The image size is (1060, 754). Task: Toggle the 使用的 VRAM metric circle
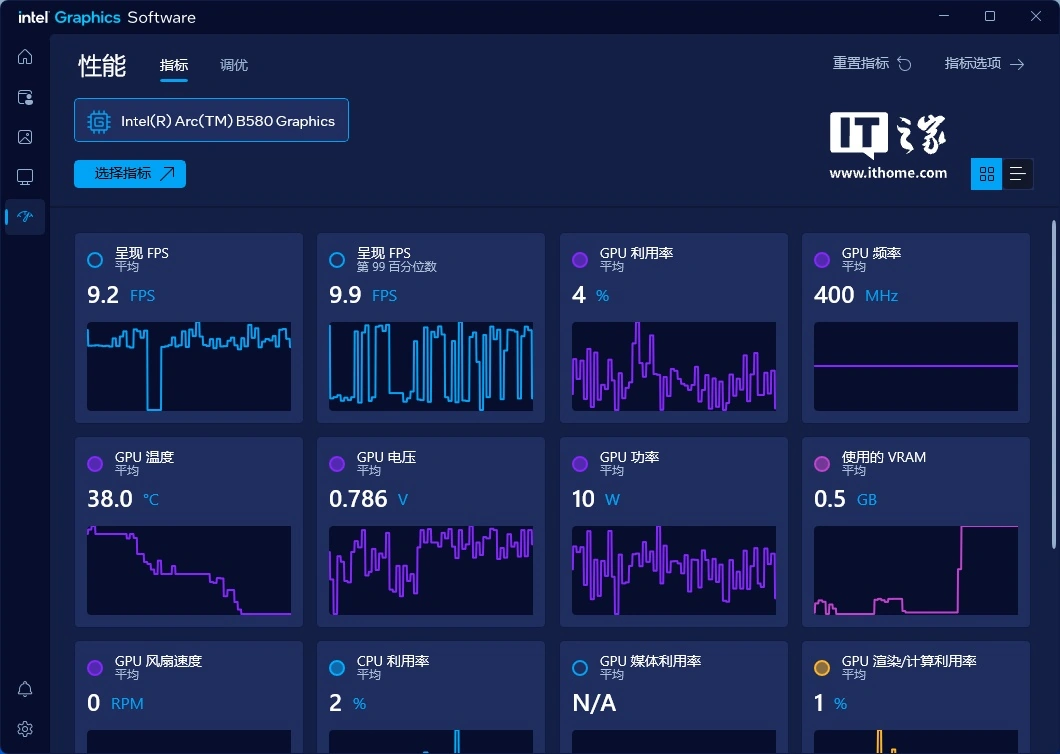coord(822,464)
